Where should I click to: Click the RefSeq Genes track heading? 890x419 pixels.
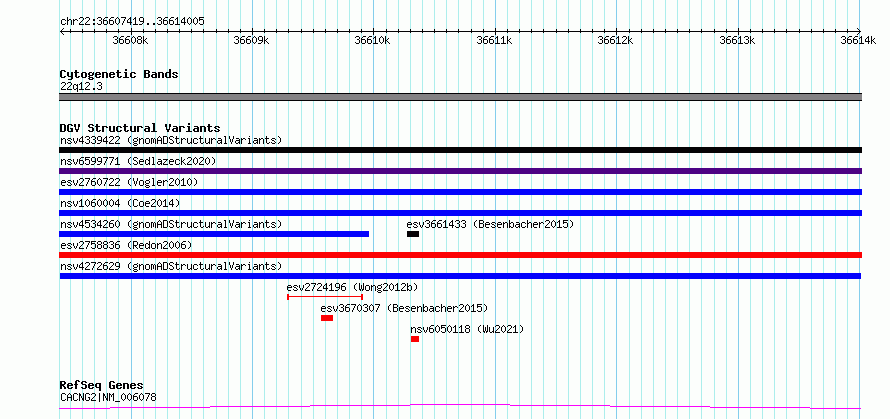[102, 385]
